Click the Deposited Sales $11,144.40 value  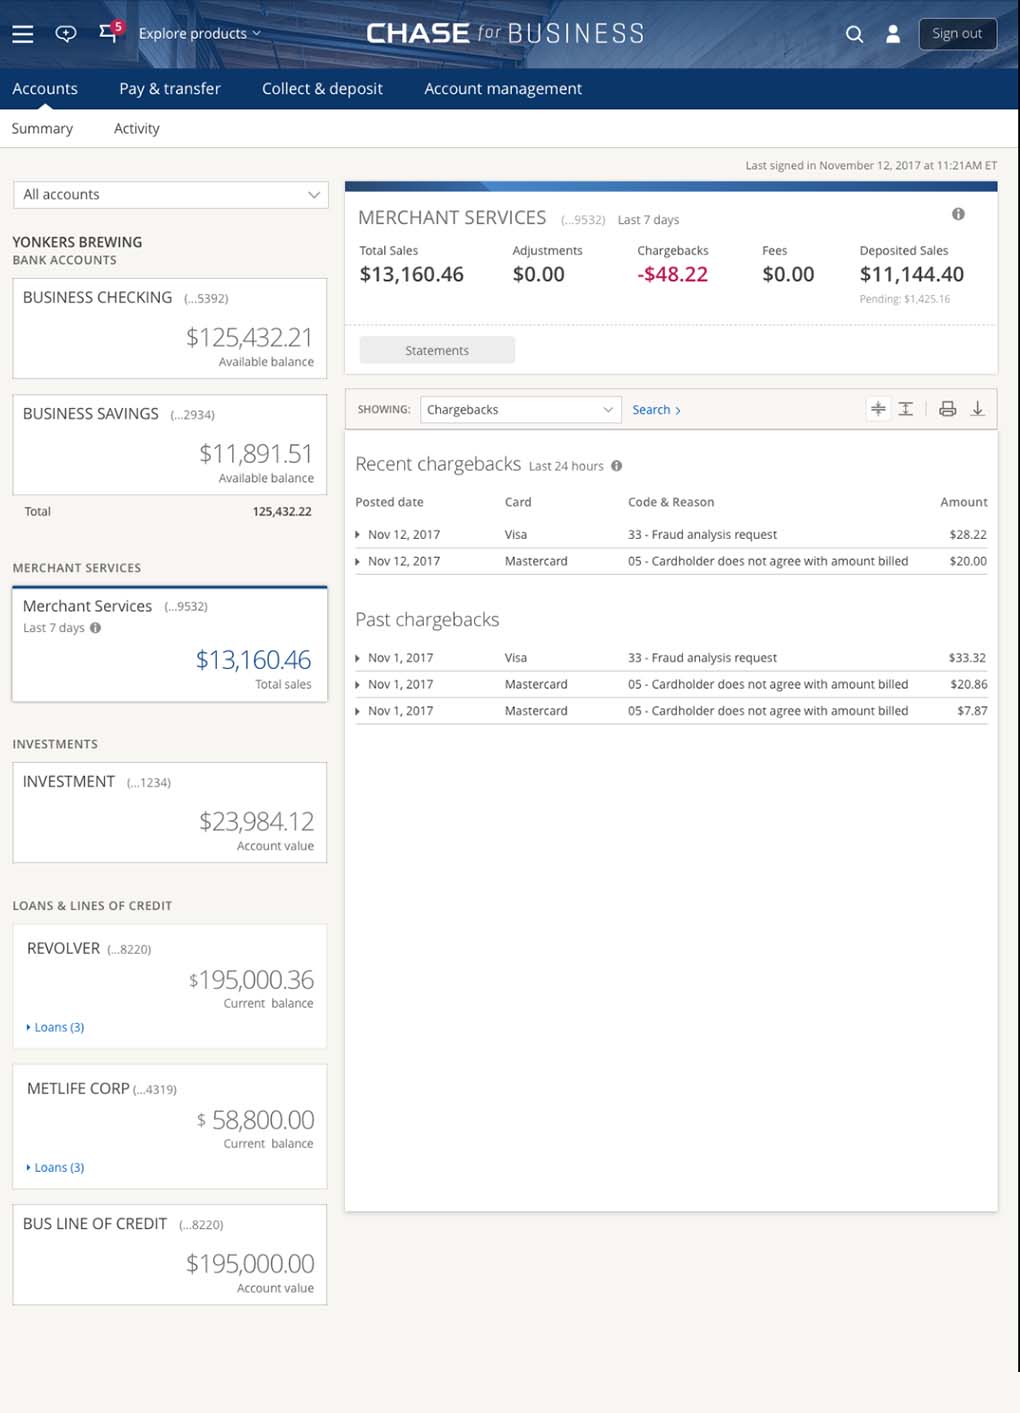tap(911, 275)
